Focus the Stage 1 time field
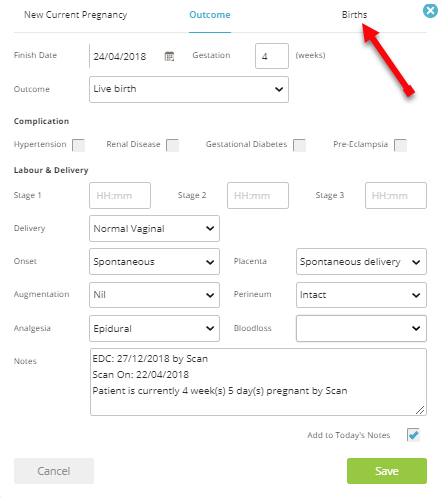The width and height of the screenshot is (440, 497). pyautogui.click(x=120, y=195)
